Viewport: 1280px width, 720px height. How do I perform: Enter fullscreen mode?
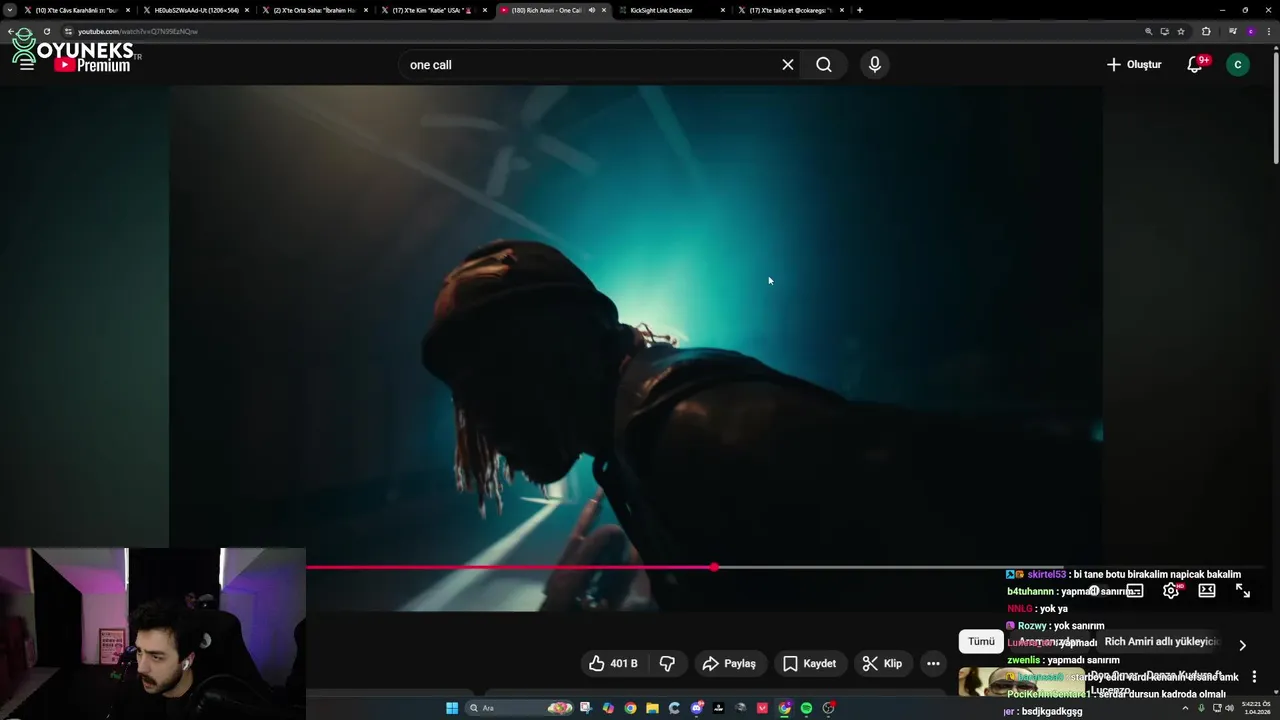pos(1243,591)
